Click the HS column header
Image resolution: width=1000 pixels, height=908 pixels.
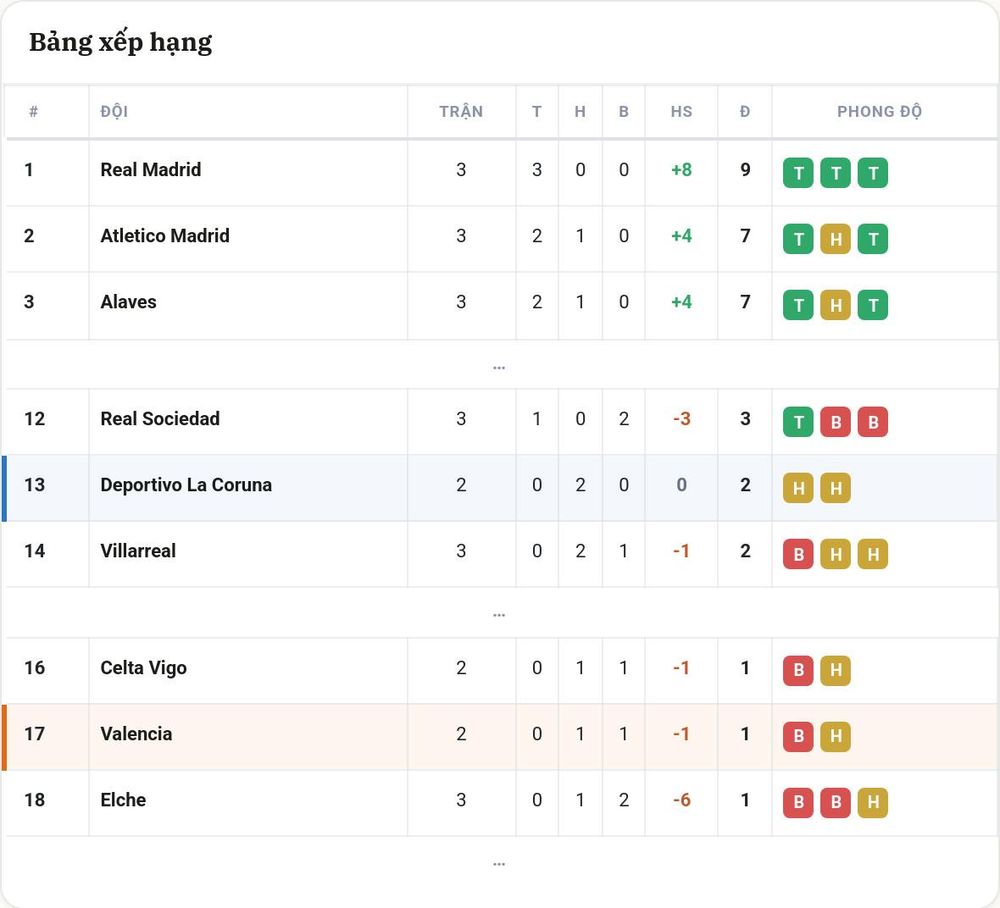pyautogui.click(x=681, y=112)
